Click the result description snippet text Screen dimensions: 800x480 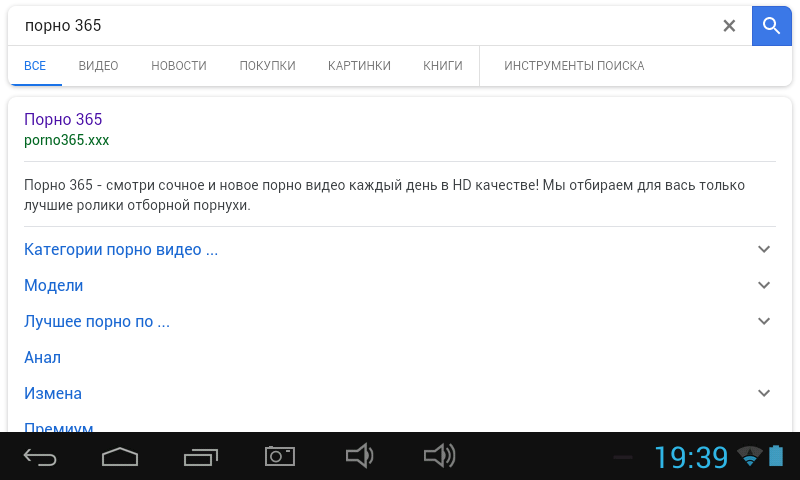(384, 195)
